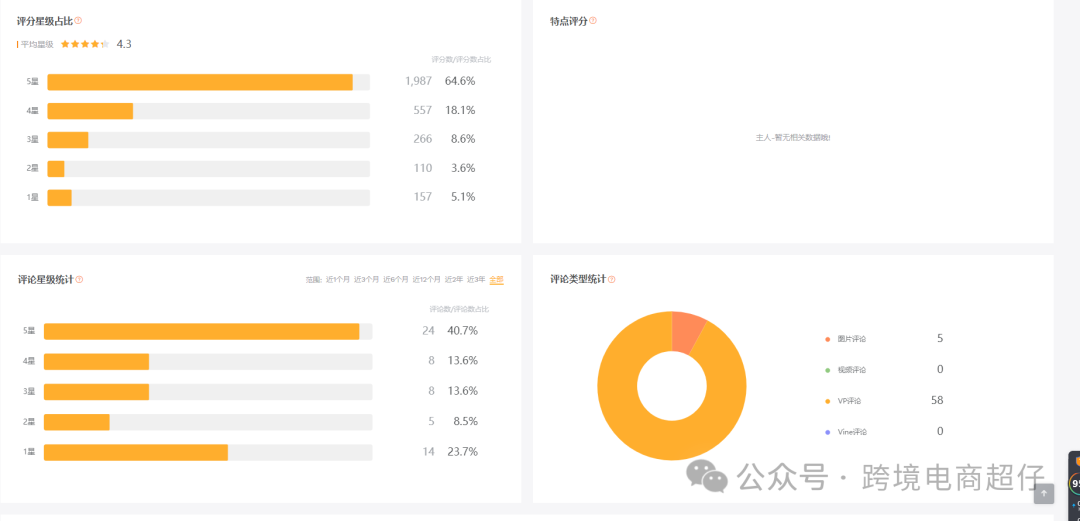Toggle Vine评论 legend entry
Screen dimensions: 1080x521
click(x=846, y=432)
